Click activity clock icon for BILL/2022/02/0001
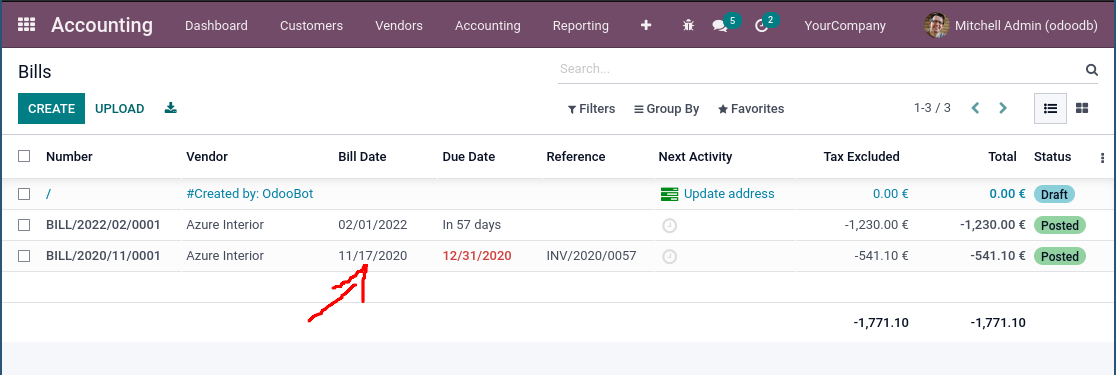The width and height of the screenshot is (1116, 375). (x=669, y=226)
